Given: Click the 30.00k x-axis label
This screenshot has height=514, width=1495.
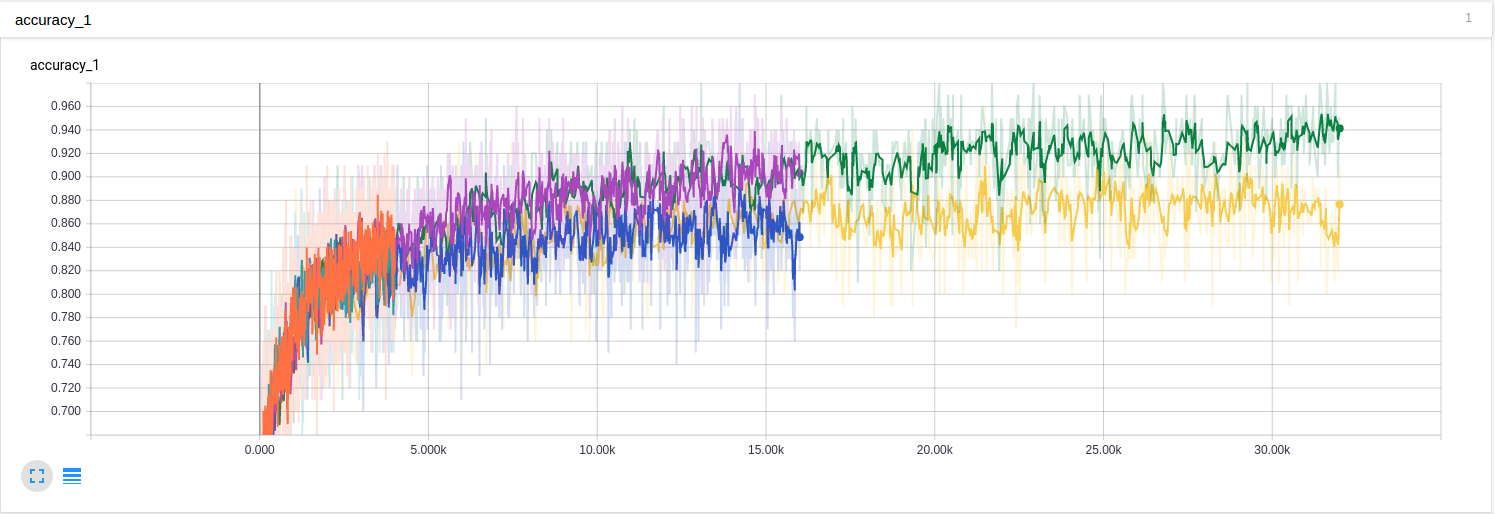Looking at the screenshot, I should point(1272,451).
